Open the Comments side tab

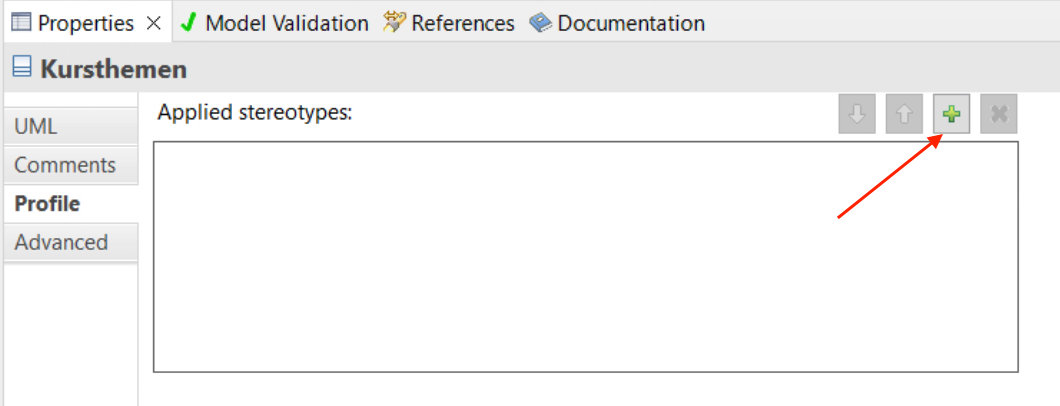tap(70, 165)
